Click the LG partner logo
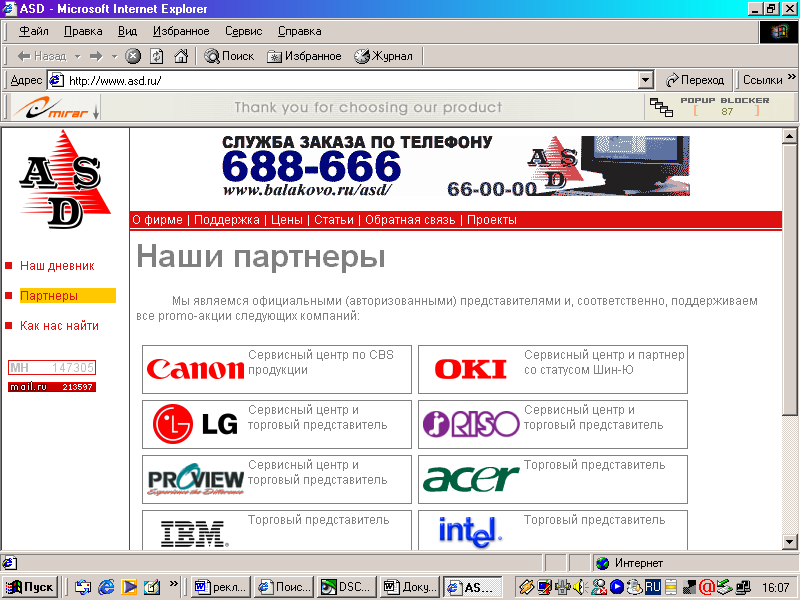The image size is (800, 600). [x=195, y=424]
